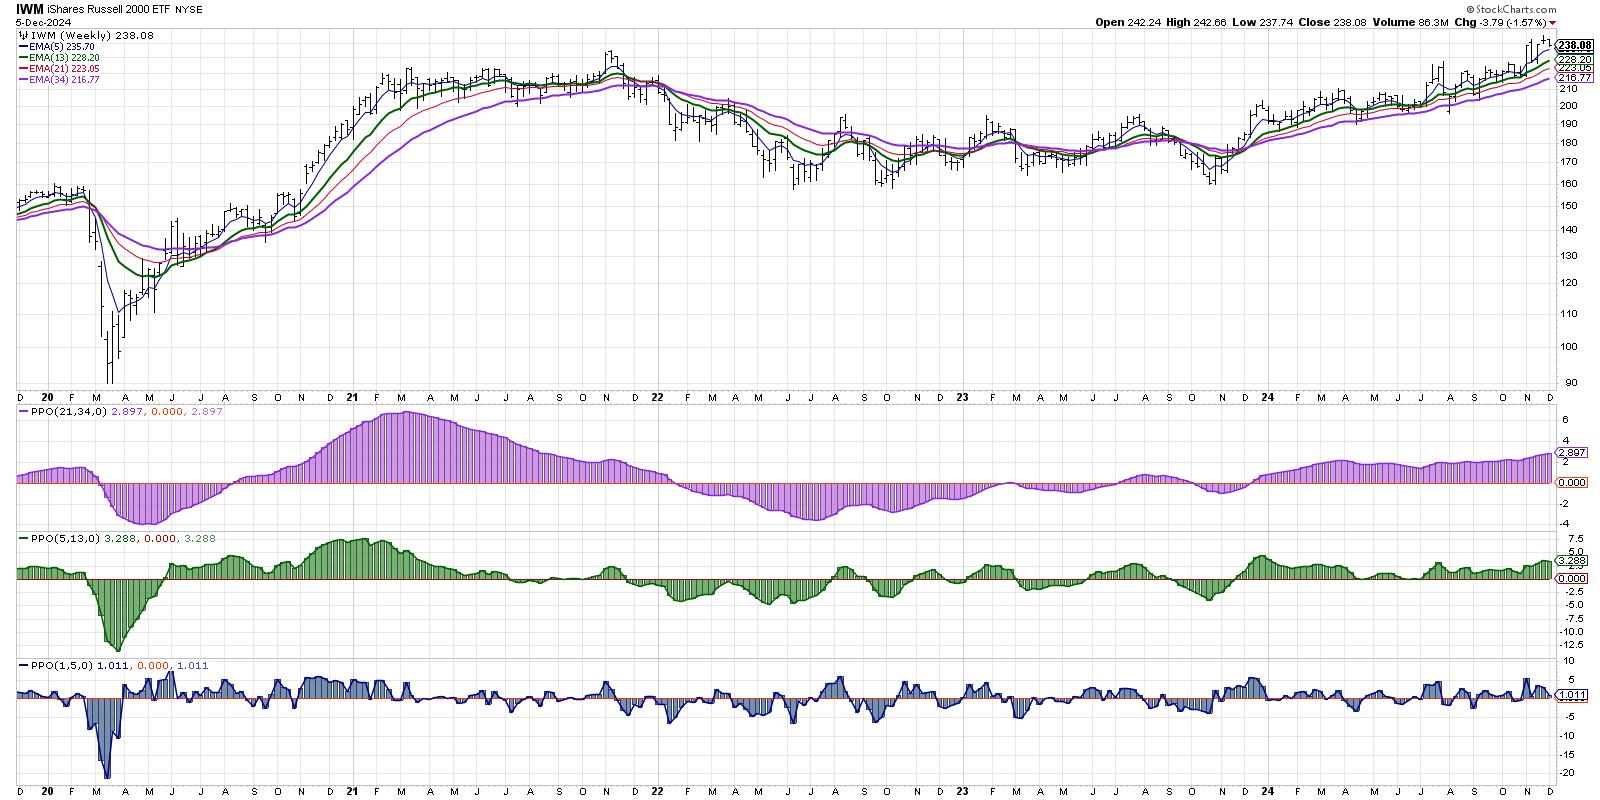This screenshot has width=1600, height=800.
Task: Select the iShares Russell 2000 ETF name
Action: [x=109, y=7]
